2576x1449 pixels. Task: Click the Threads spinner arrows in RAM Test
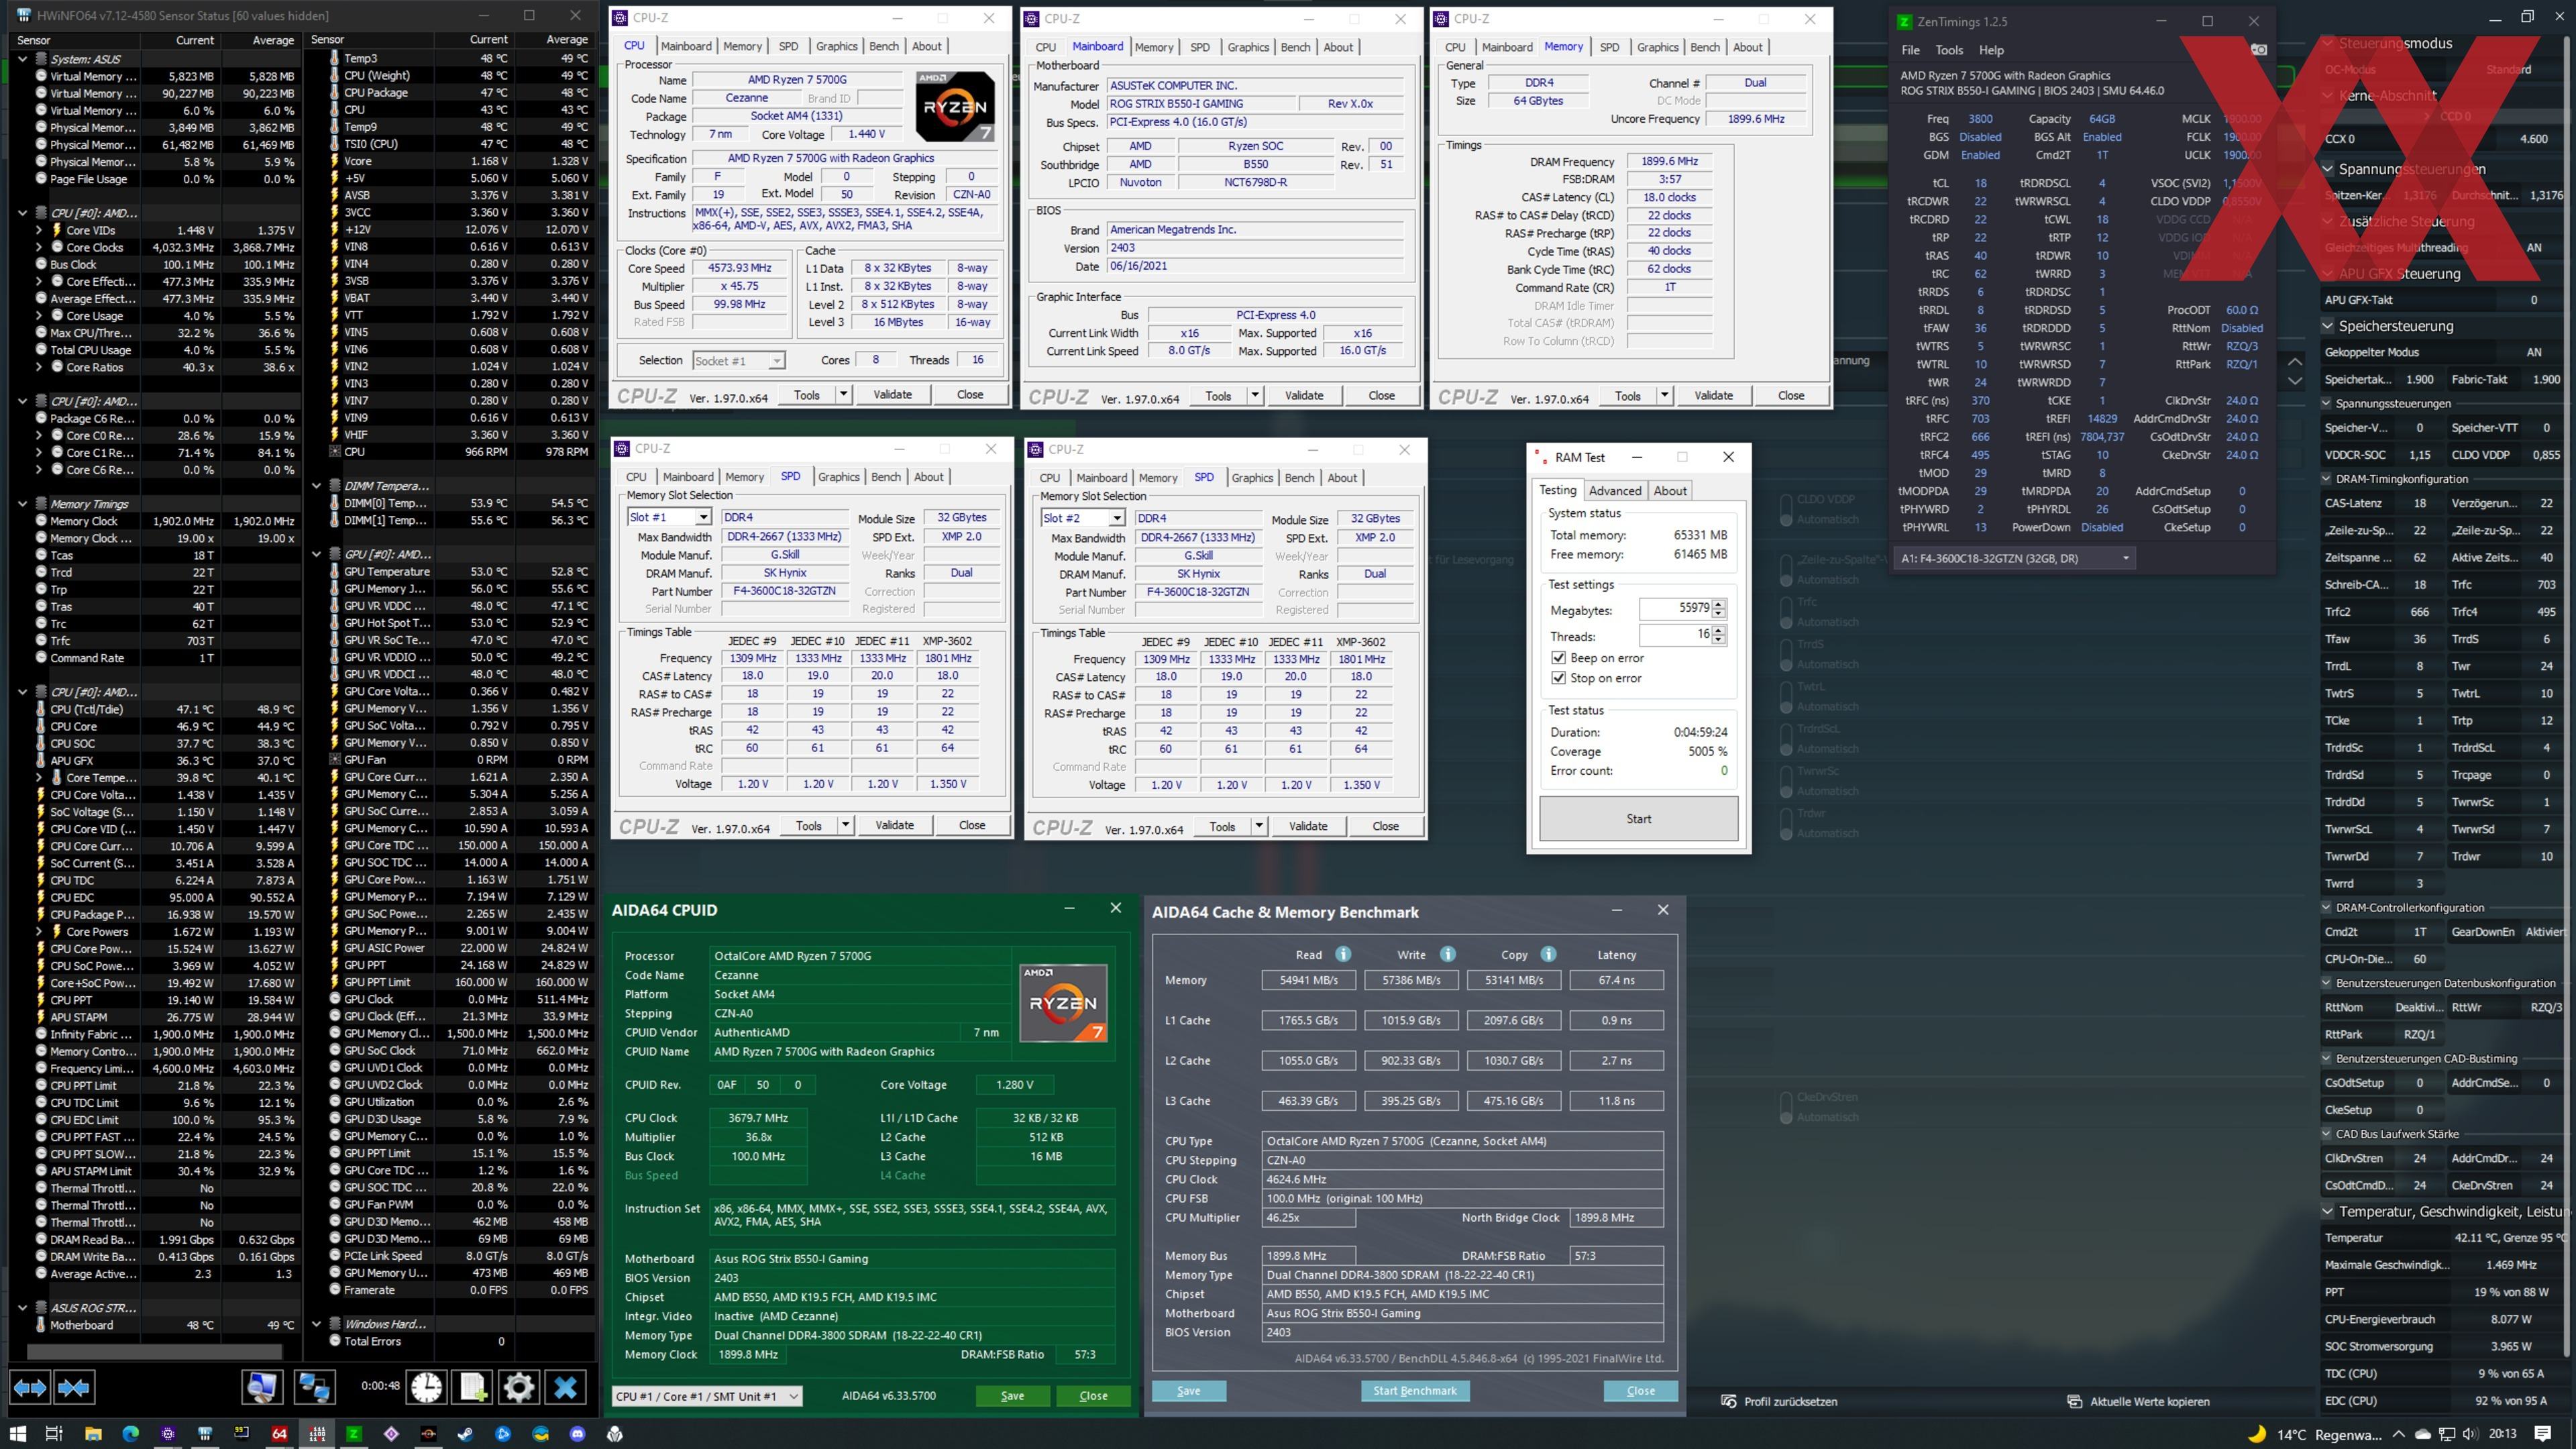coord(1718,634)
